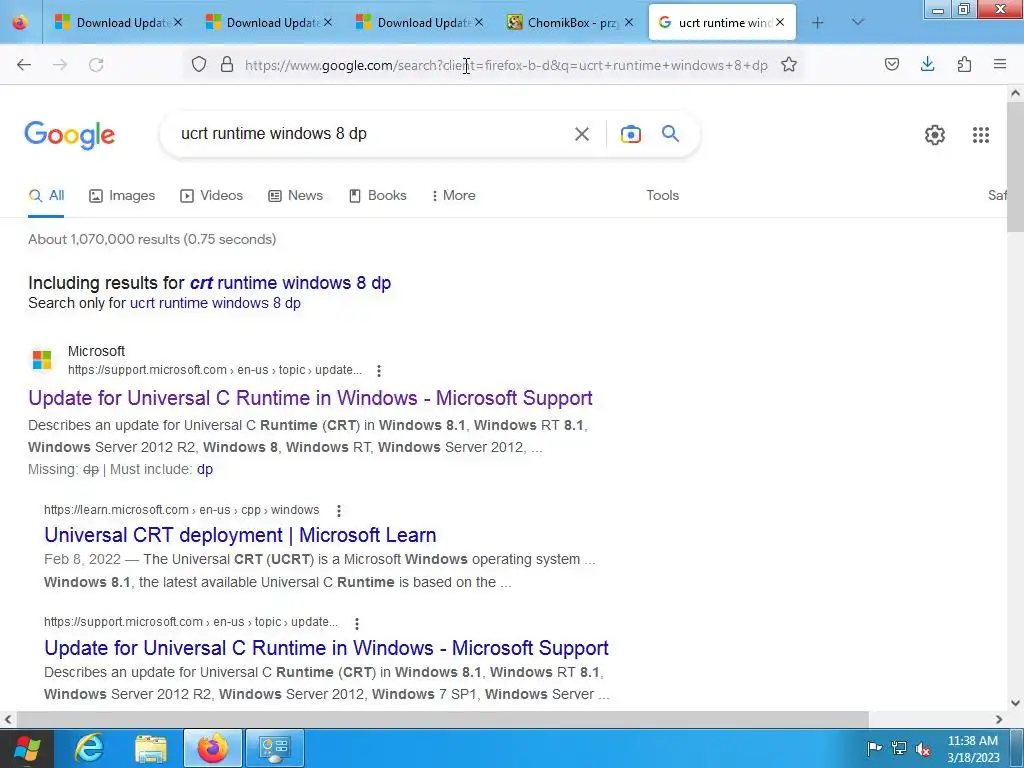Open the control panel taskbar app
The image size is (1024, 768).
point(274,748)
